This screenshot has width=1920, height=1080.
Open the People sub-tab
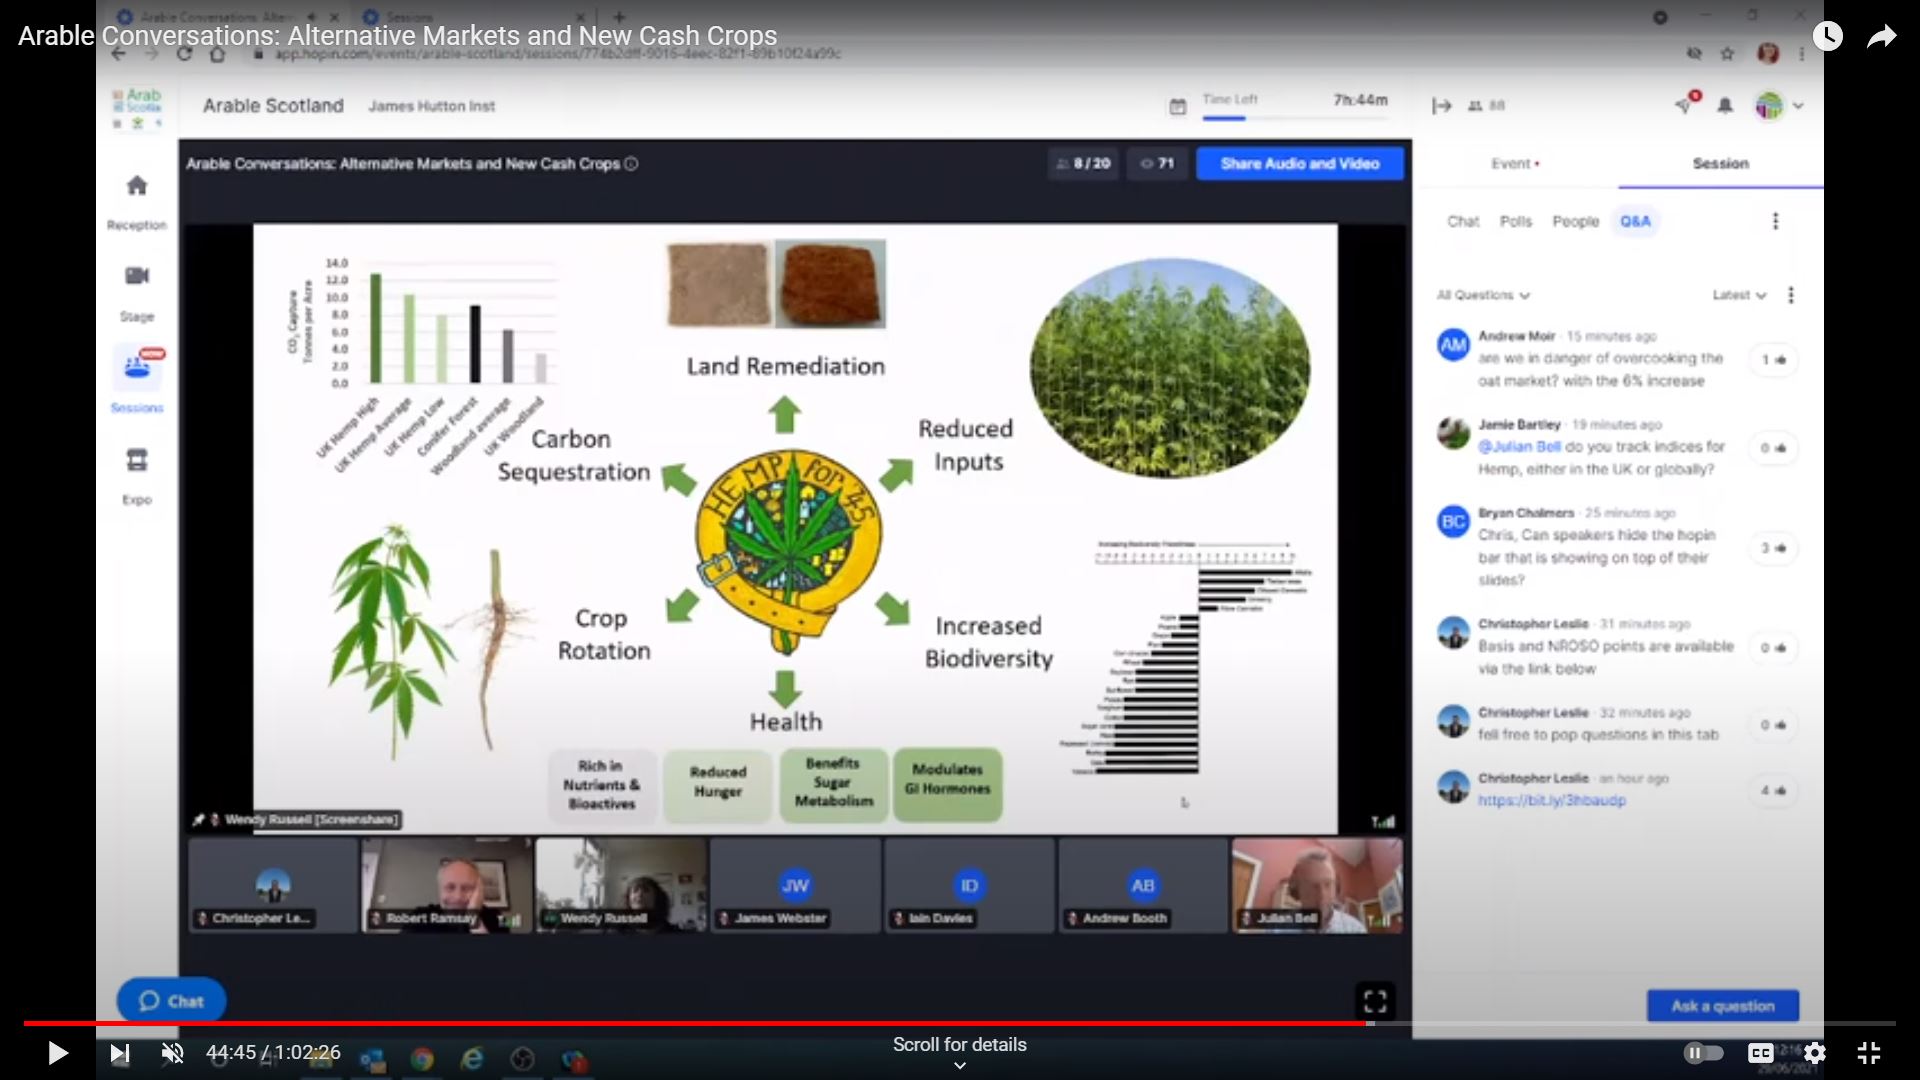tap(1575, 221)
